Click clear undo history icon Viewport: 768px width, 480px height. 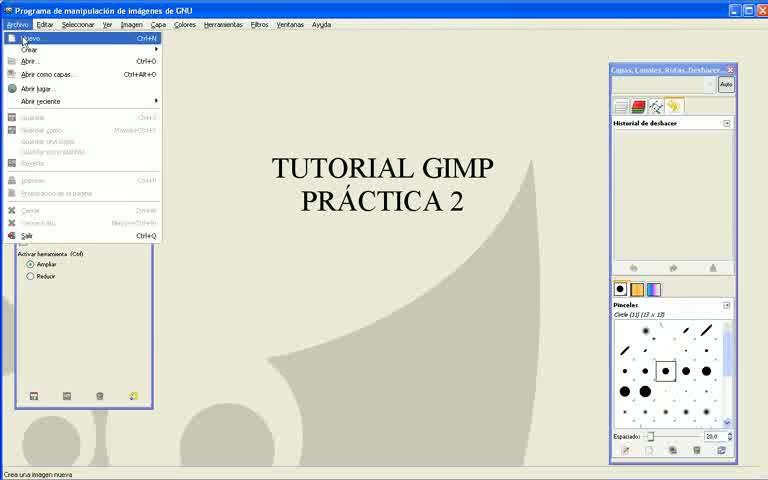coord(713,268)
